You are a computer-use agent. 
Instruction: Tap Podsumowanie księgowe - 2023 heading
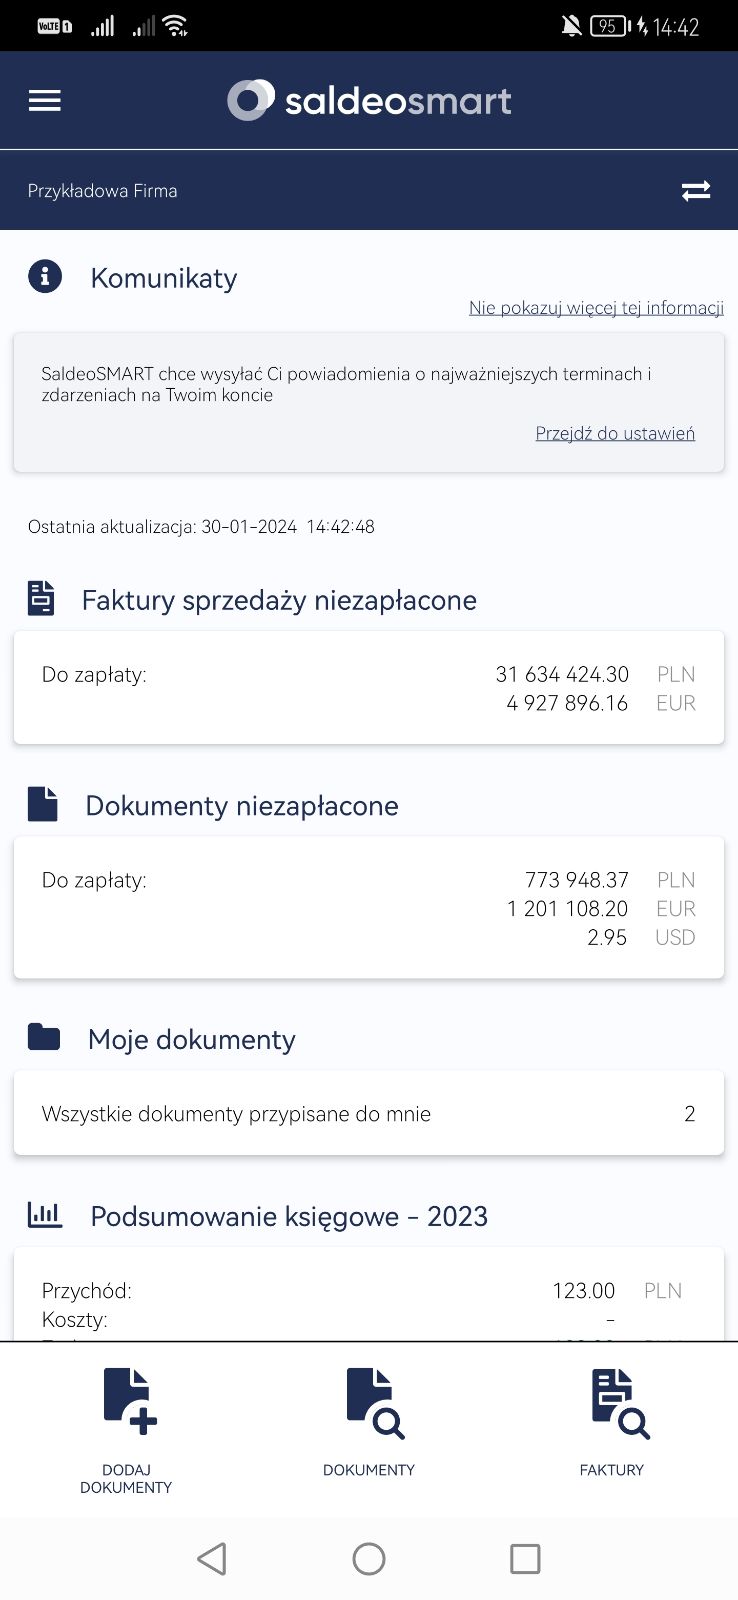(289, 1216)
